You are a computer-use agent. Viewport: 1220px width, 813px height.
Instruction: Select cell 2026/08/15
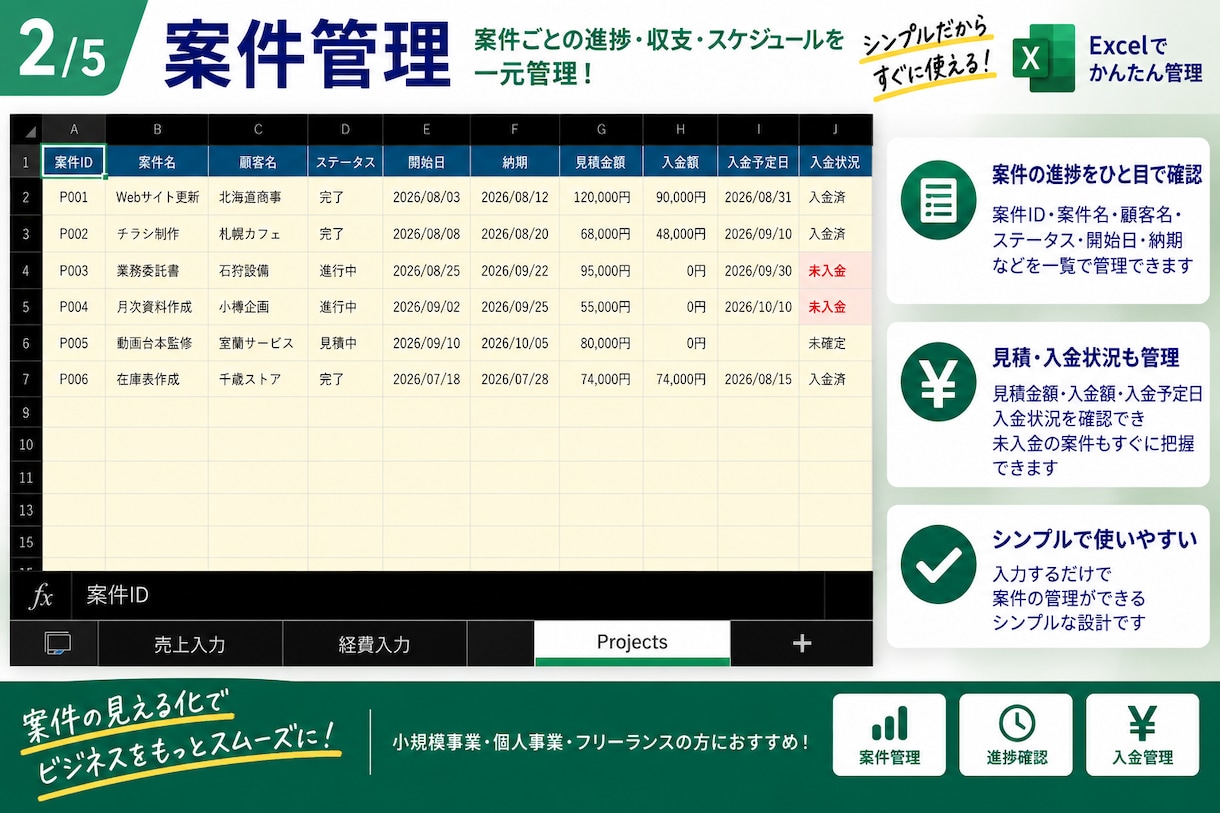[758, 379]
